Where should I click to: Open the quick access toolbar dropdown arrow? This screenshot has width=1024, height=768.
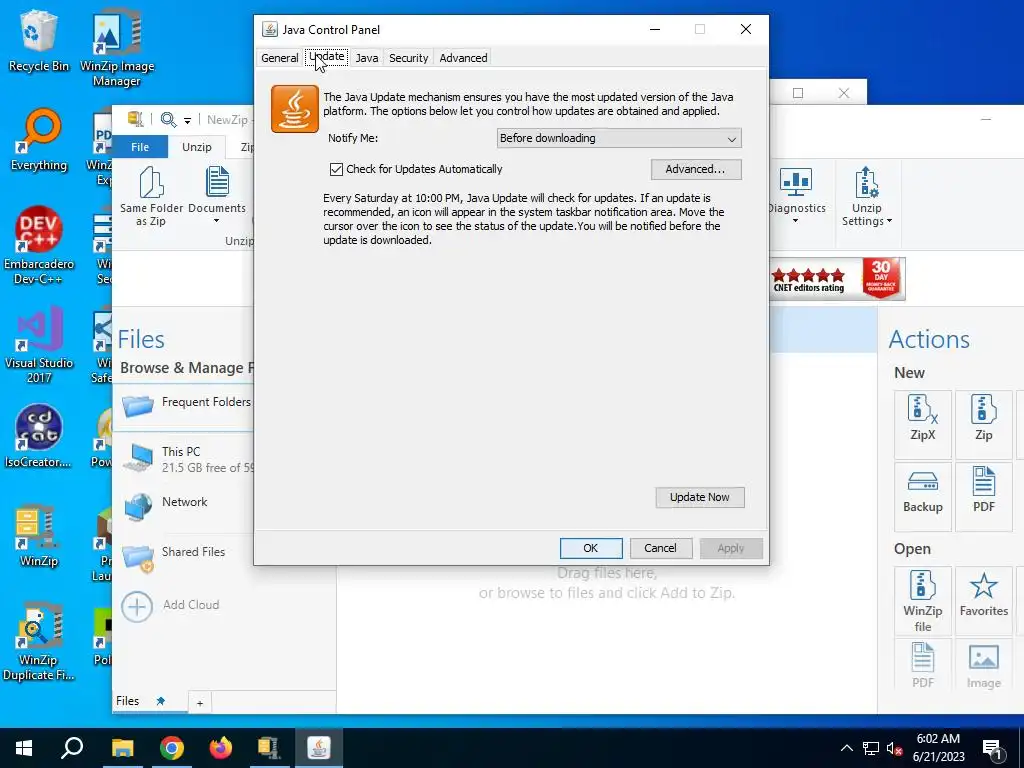pos(187,120)
